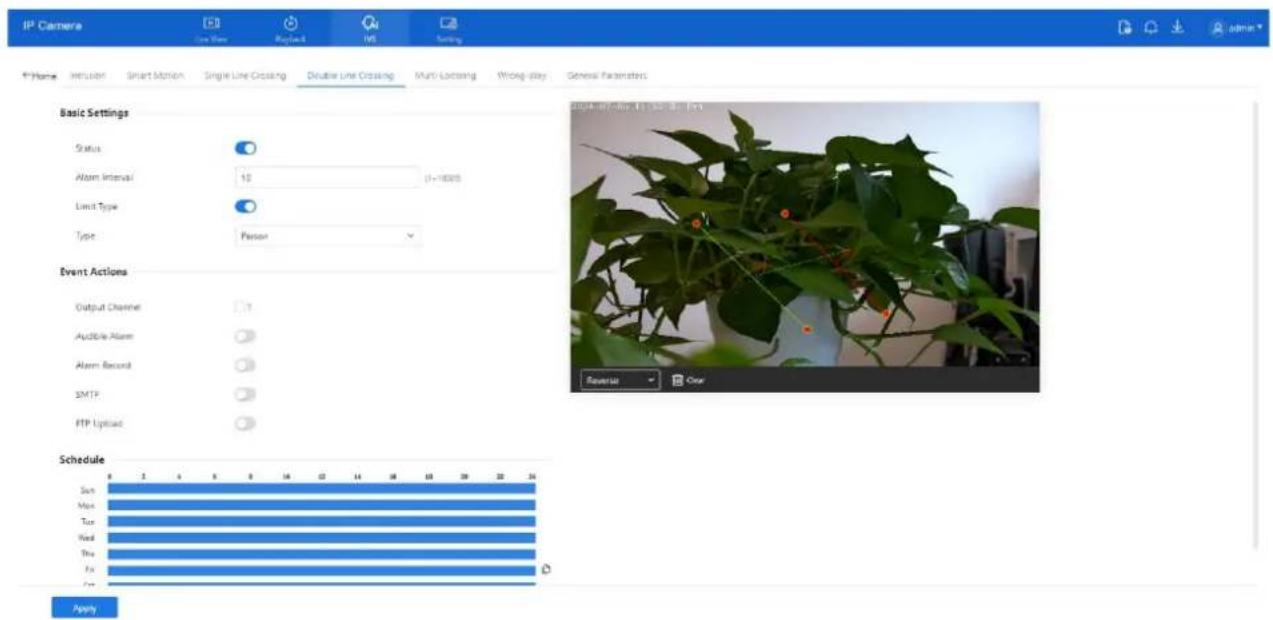Click the Apply button
Viewport: 1273px width, 620px height.
[x=84, y=607]
